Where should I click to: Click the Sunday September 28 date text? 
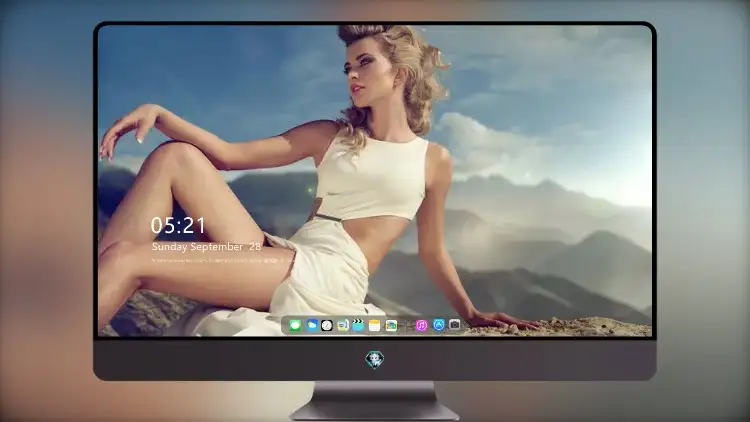(206, 247)
